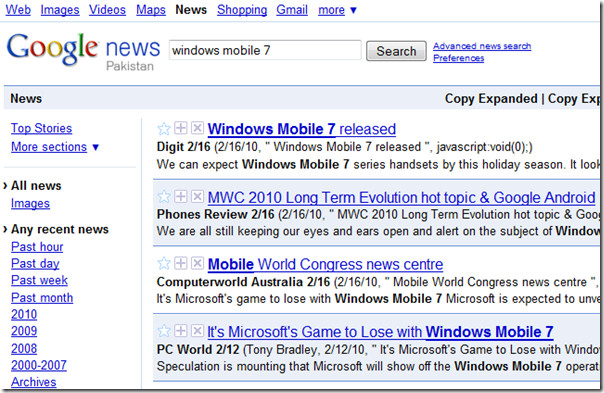
Task: Click X icon beside 'Windows Mobile 7 released'
Action: tap(197, 128)
